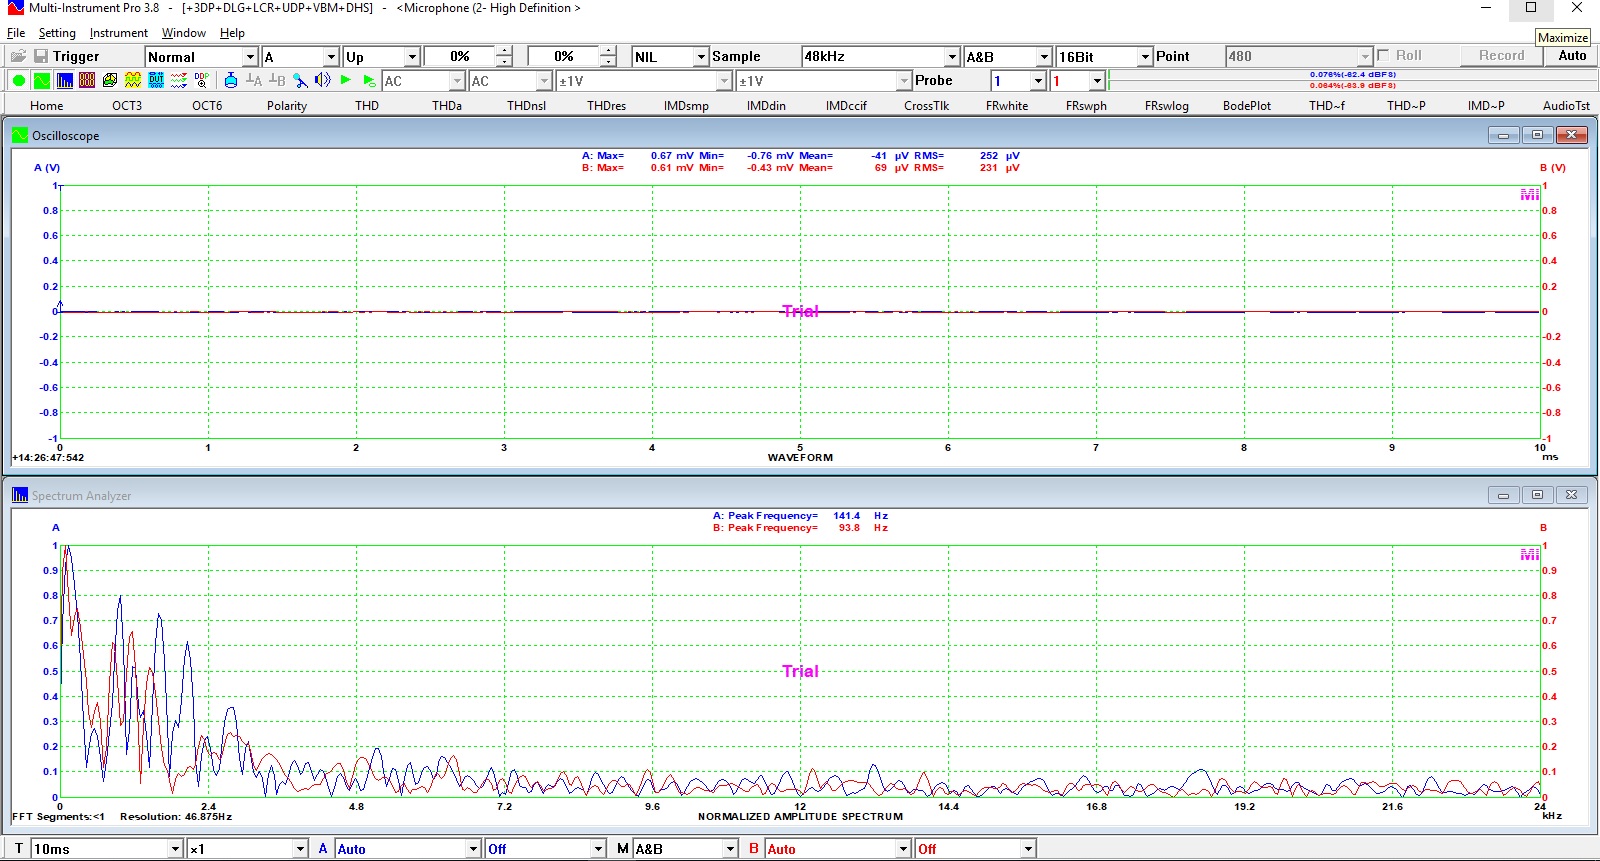Click the channel B zeroing icon
Viewport: 1600px width, 861px height.
point(277,81)
